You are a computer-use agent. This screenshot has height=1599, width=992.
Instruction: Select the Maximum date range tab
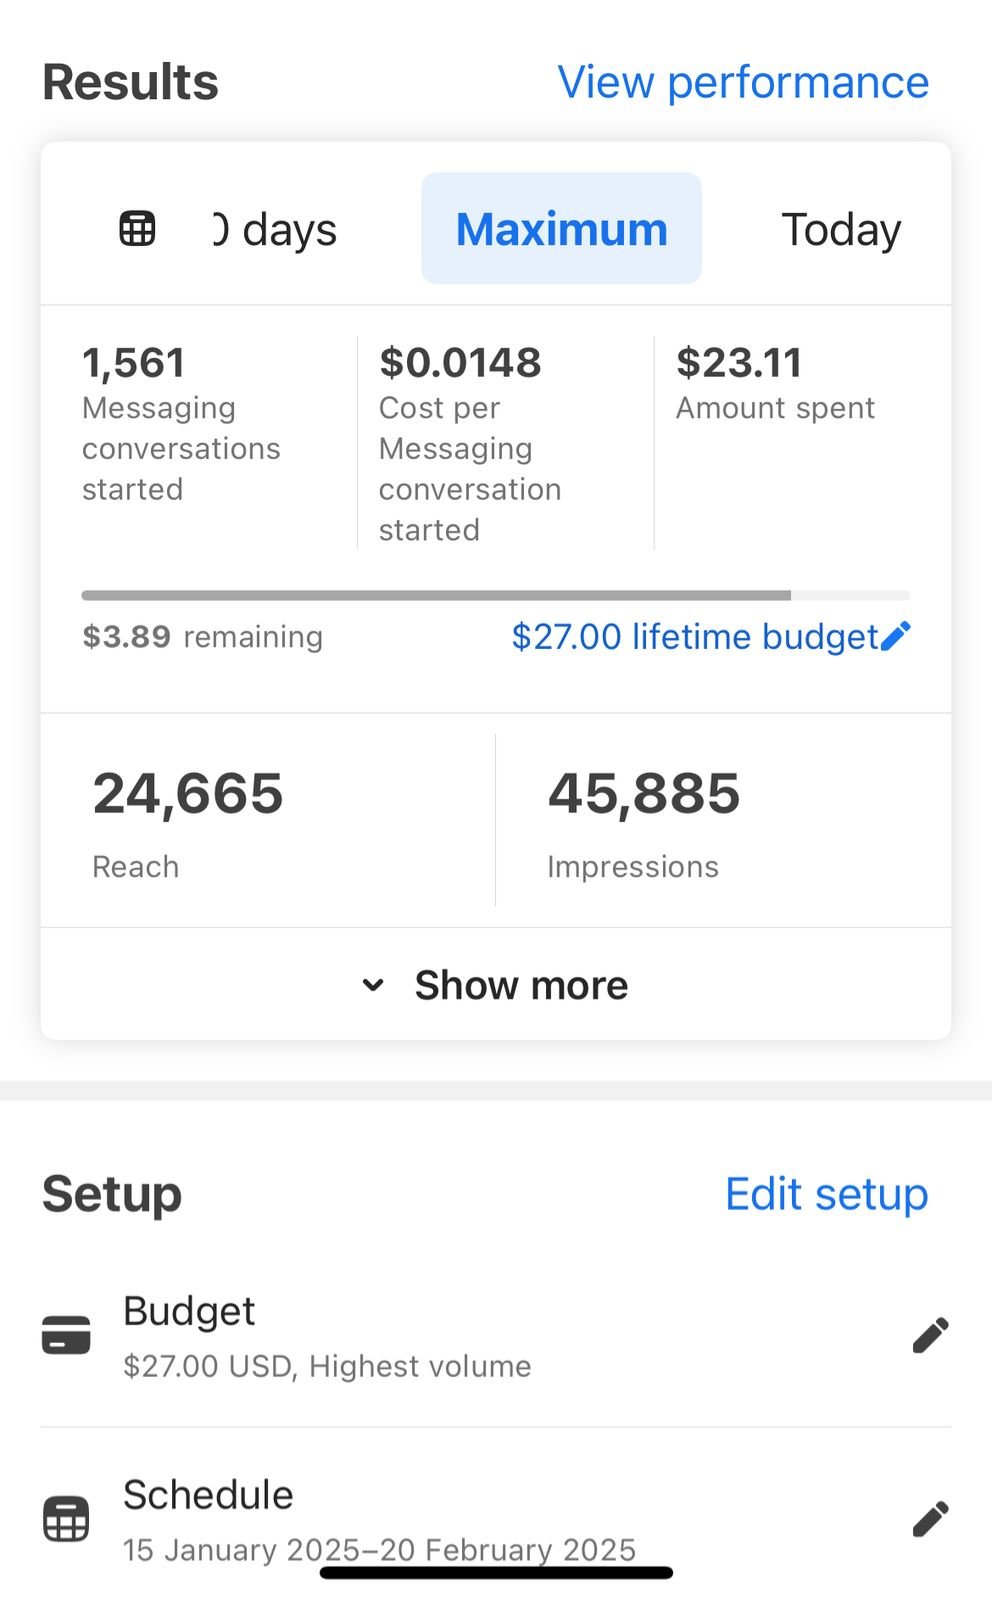click(561, 229)
